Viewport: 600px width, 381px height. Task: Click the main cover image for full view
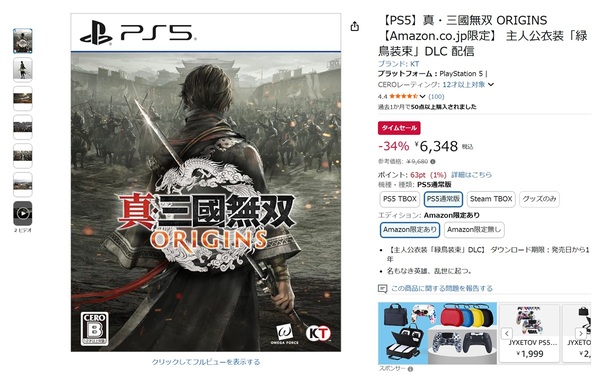[206, 182]
